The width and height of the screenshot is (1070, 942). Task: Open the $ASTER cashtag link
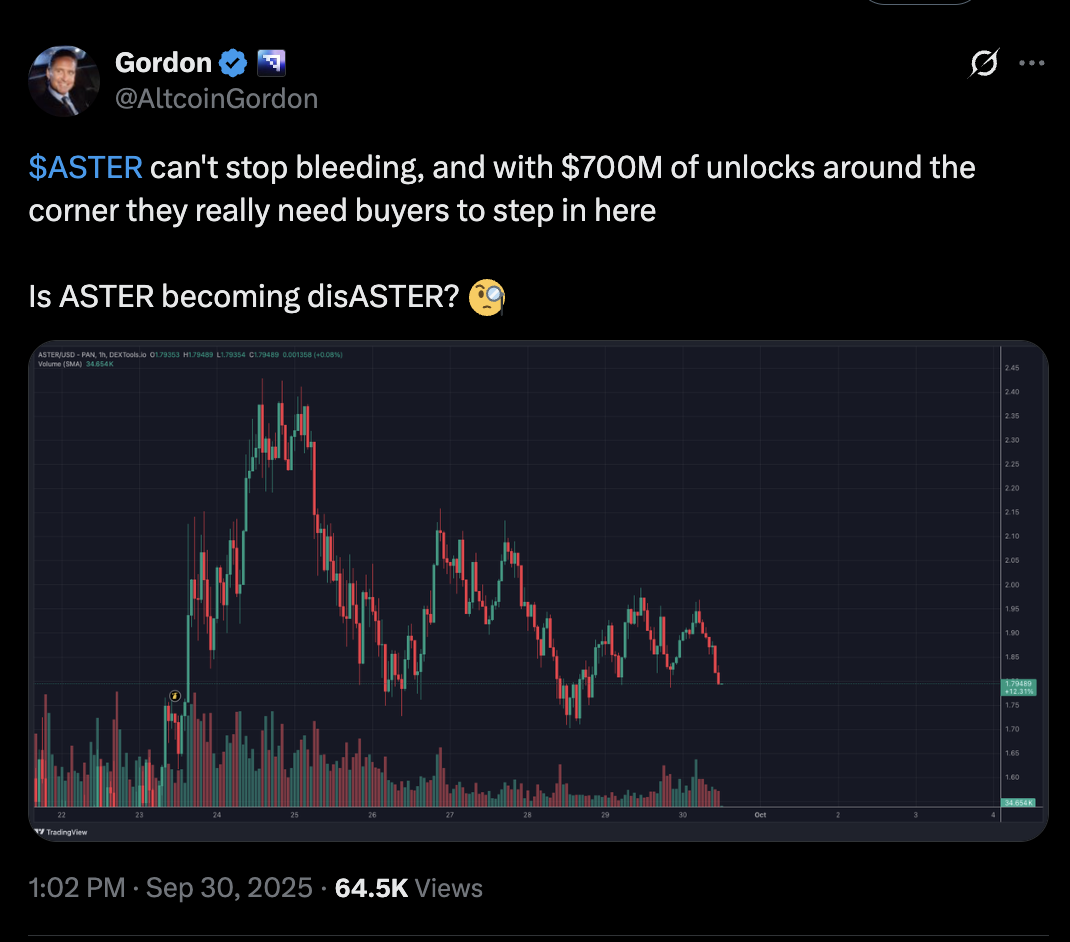pyautogui.click(x=86, y=167)
